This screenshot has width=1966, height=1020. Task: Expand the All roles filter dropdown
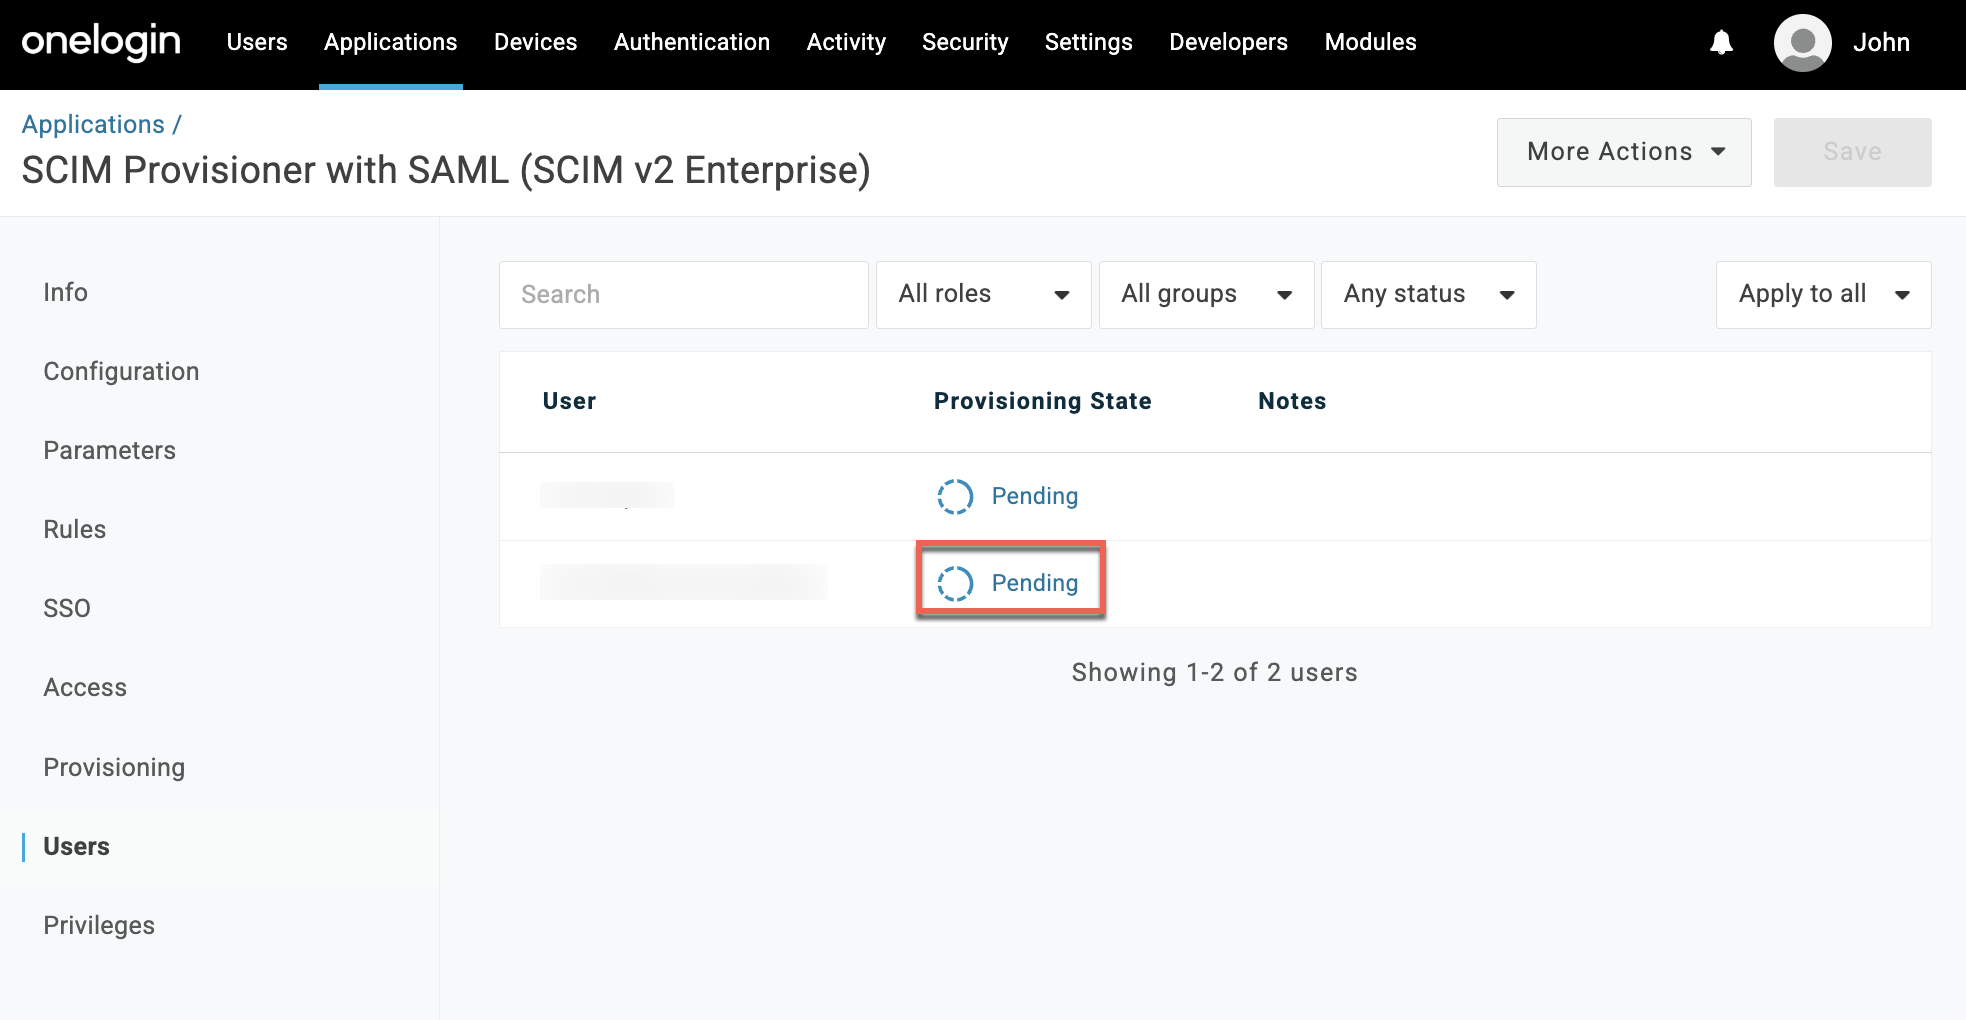coord(983,294)
